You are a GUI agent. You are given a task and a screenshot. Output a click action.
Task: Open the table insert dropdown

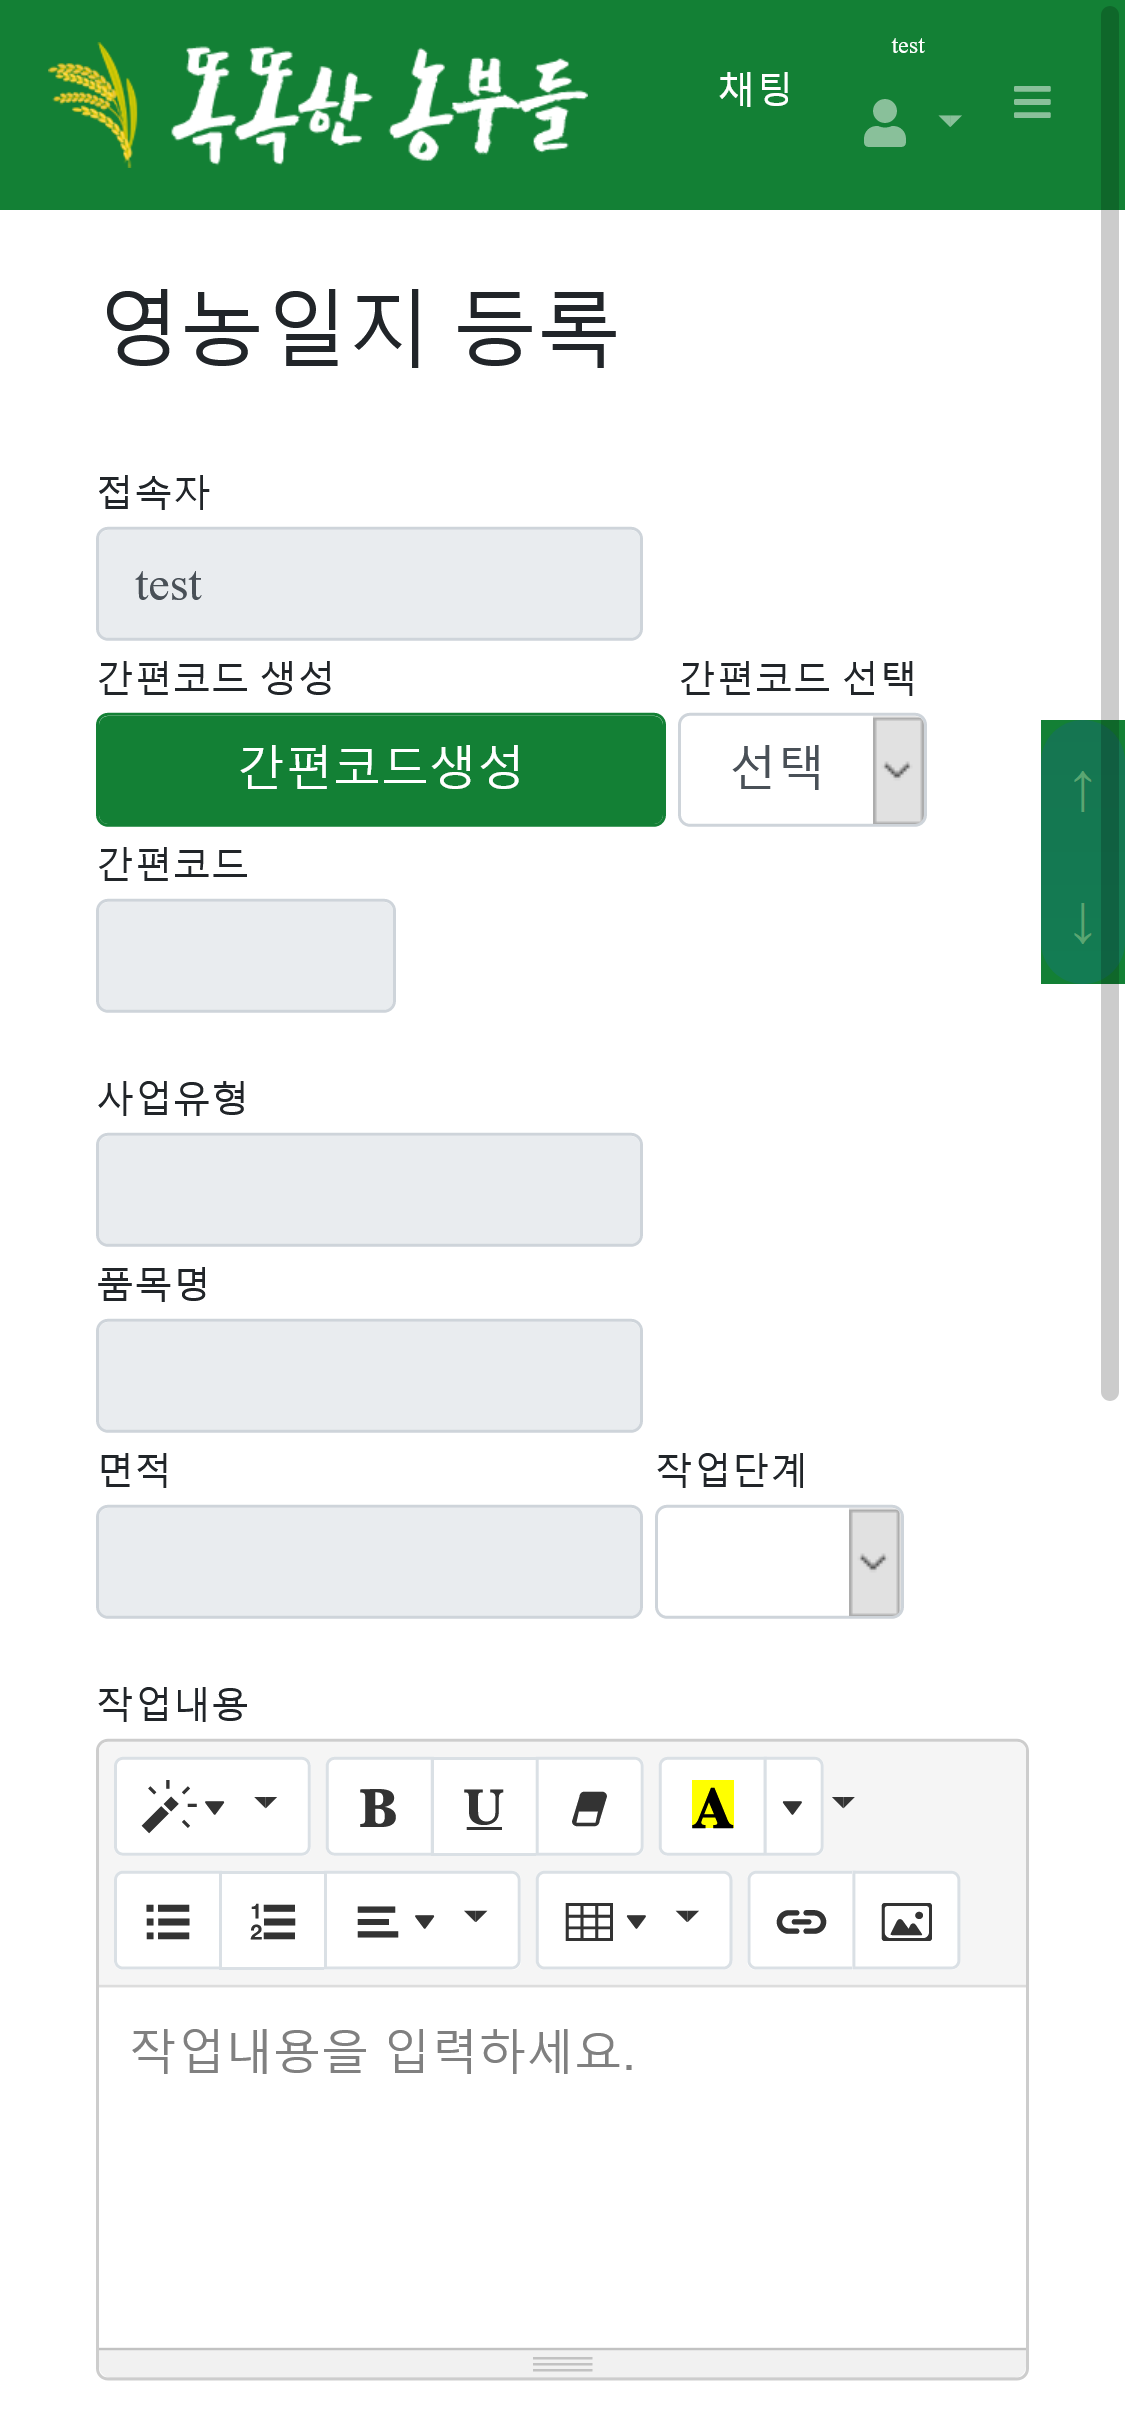633,1921
